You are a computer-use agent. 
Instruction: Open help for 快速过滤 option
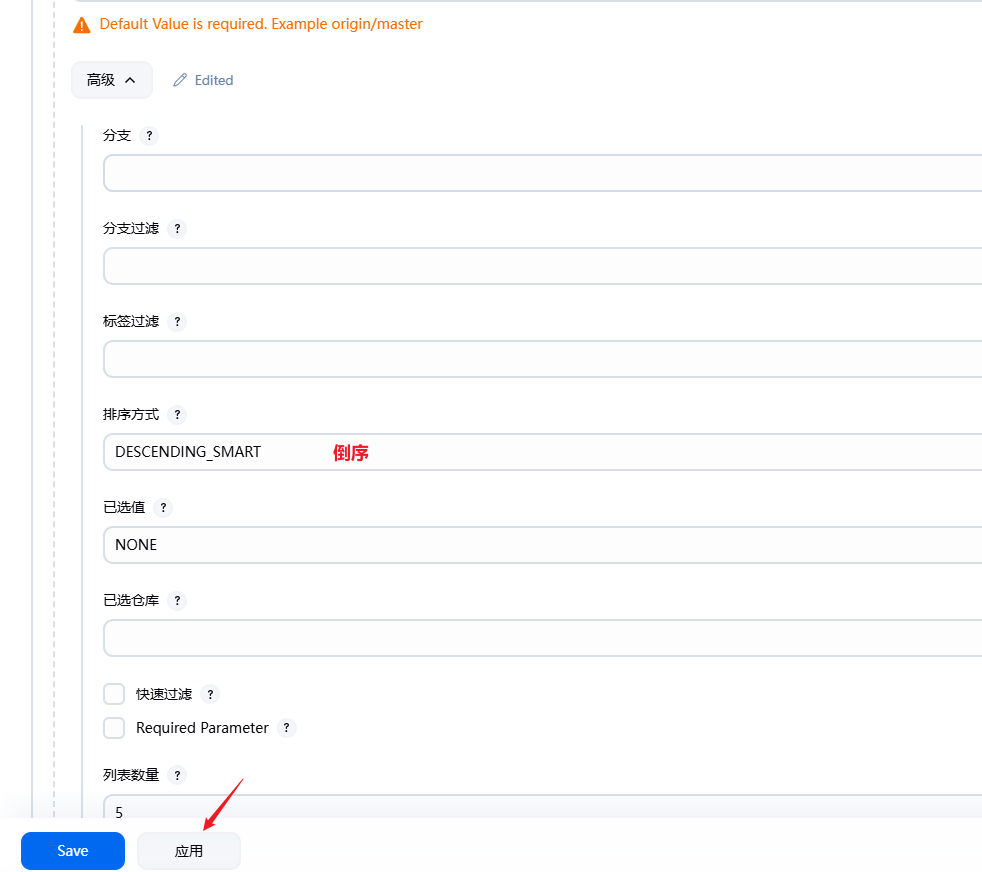210,694
